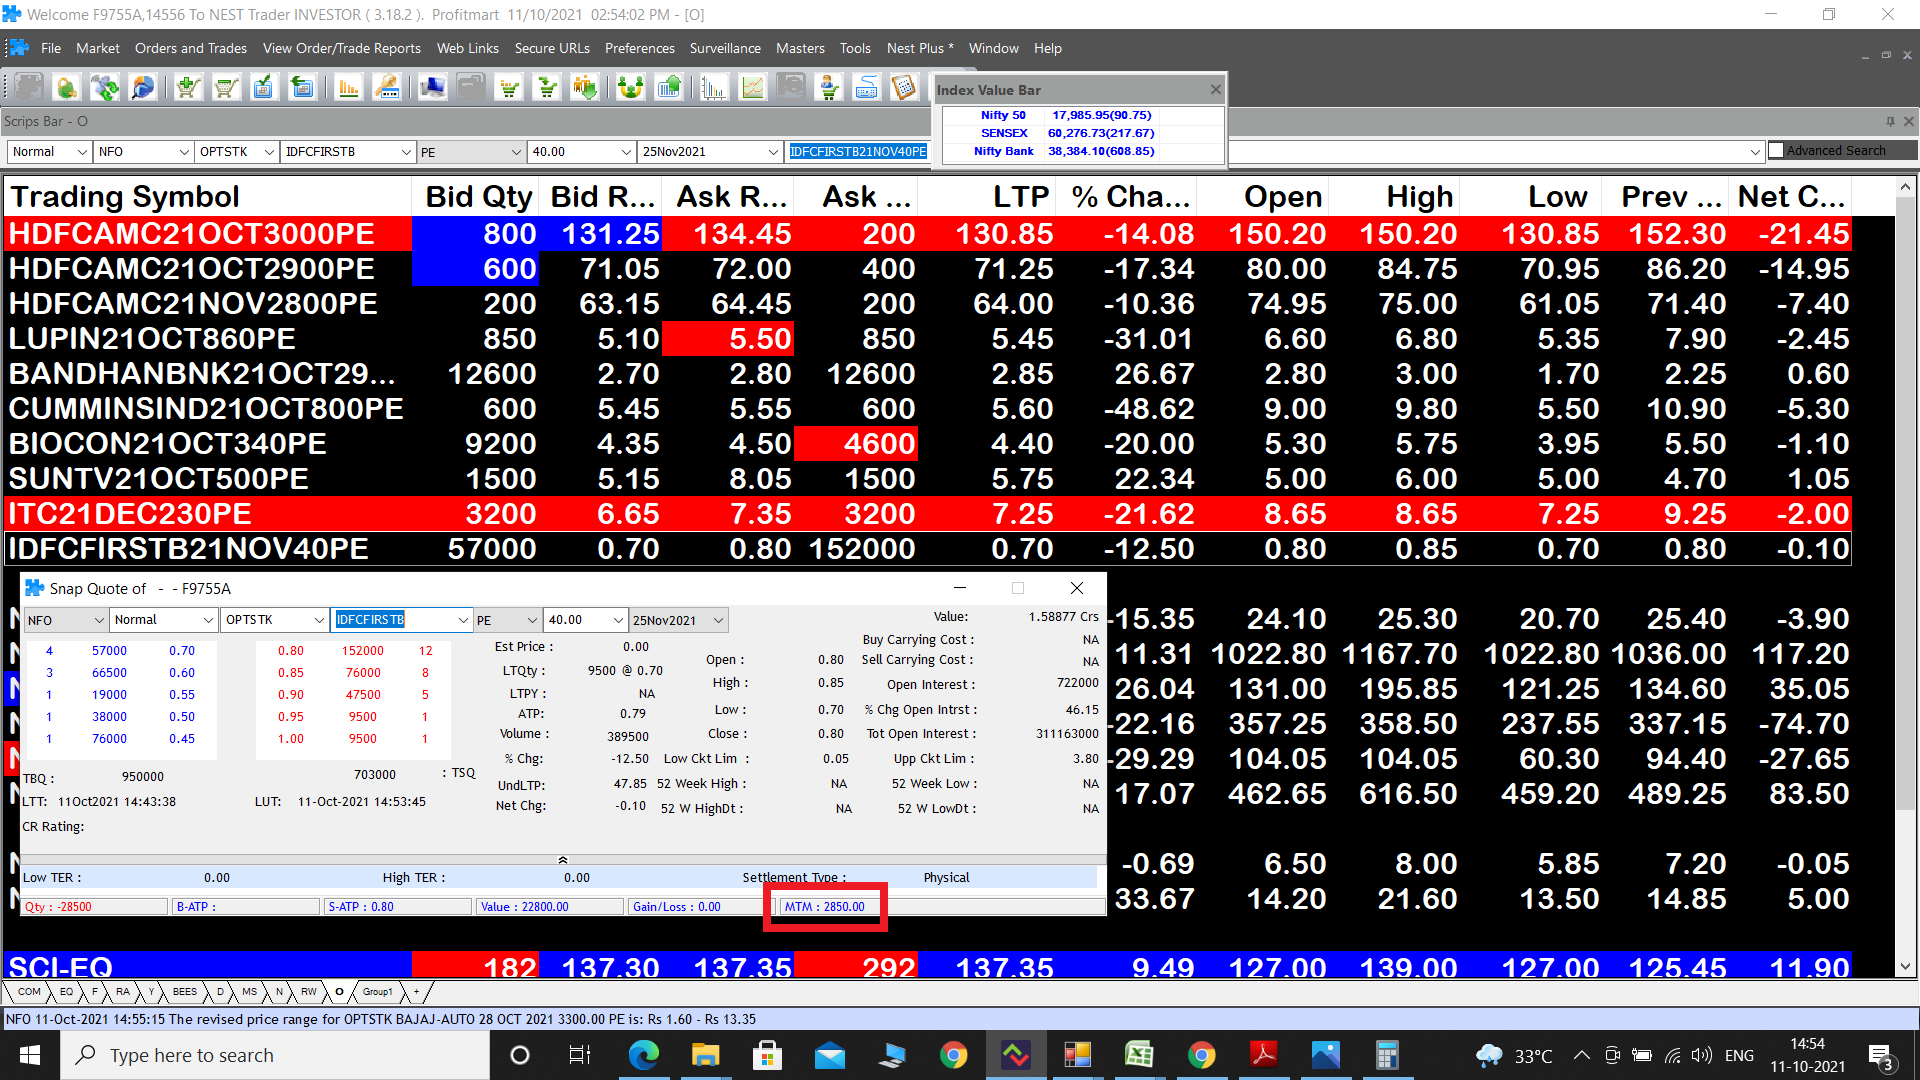The width and height of the screenshot is (1920, 1080).
Task: Open Order Book with the checkmark-calendar icon
Action: tap(263, 88)
